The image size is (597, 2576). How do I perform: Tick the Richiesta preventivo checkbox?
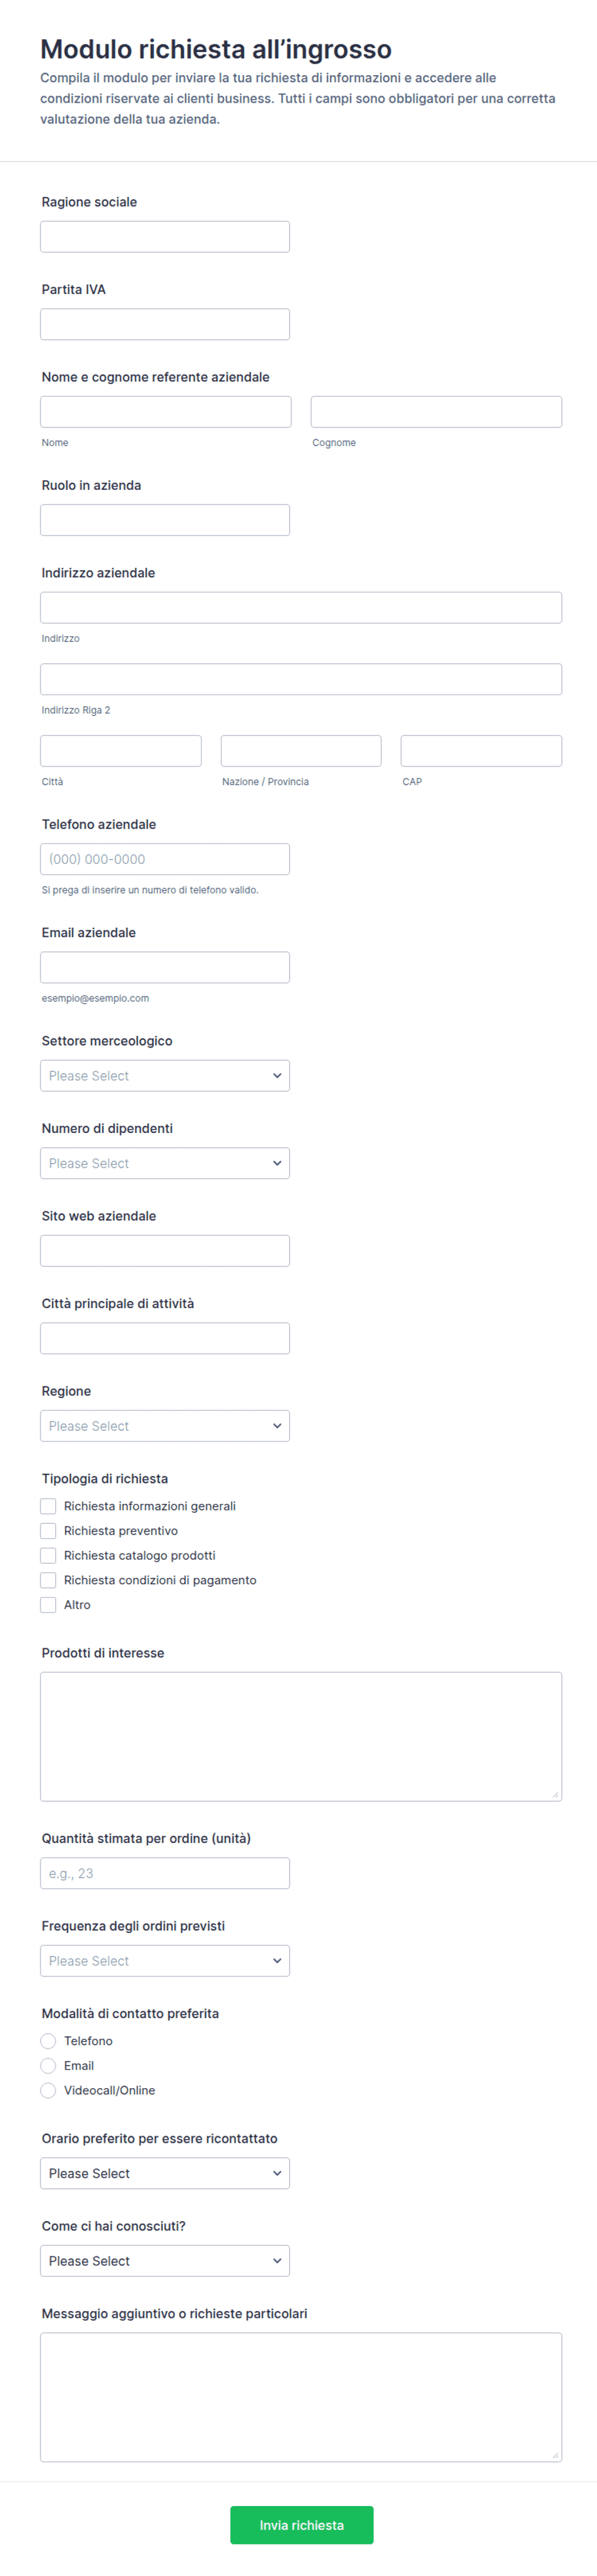pos(48,1531)
